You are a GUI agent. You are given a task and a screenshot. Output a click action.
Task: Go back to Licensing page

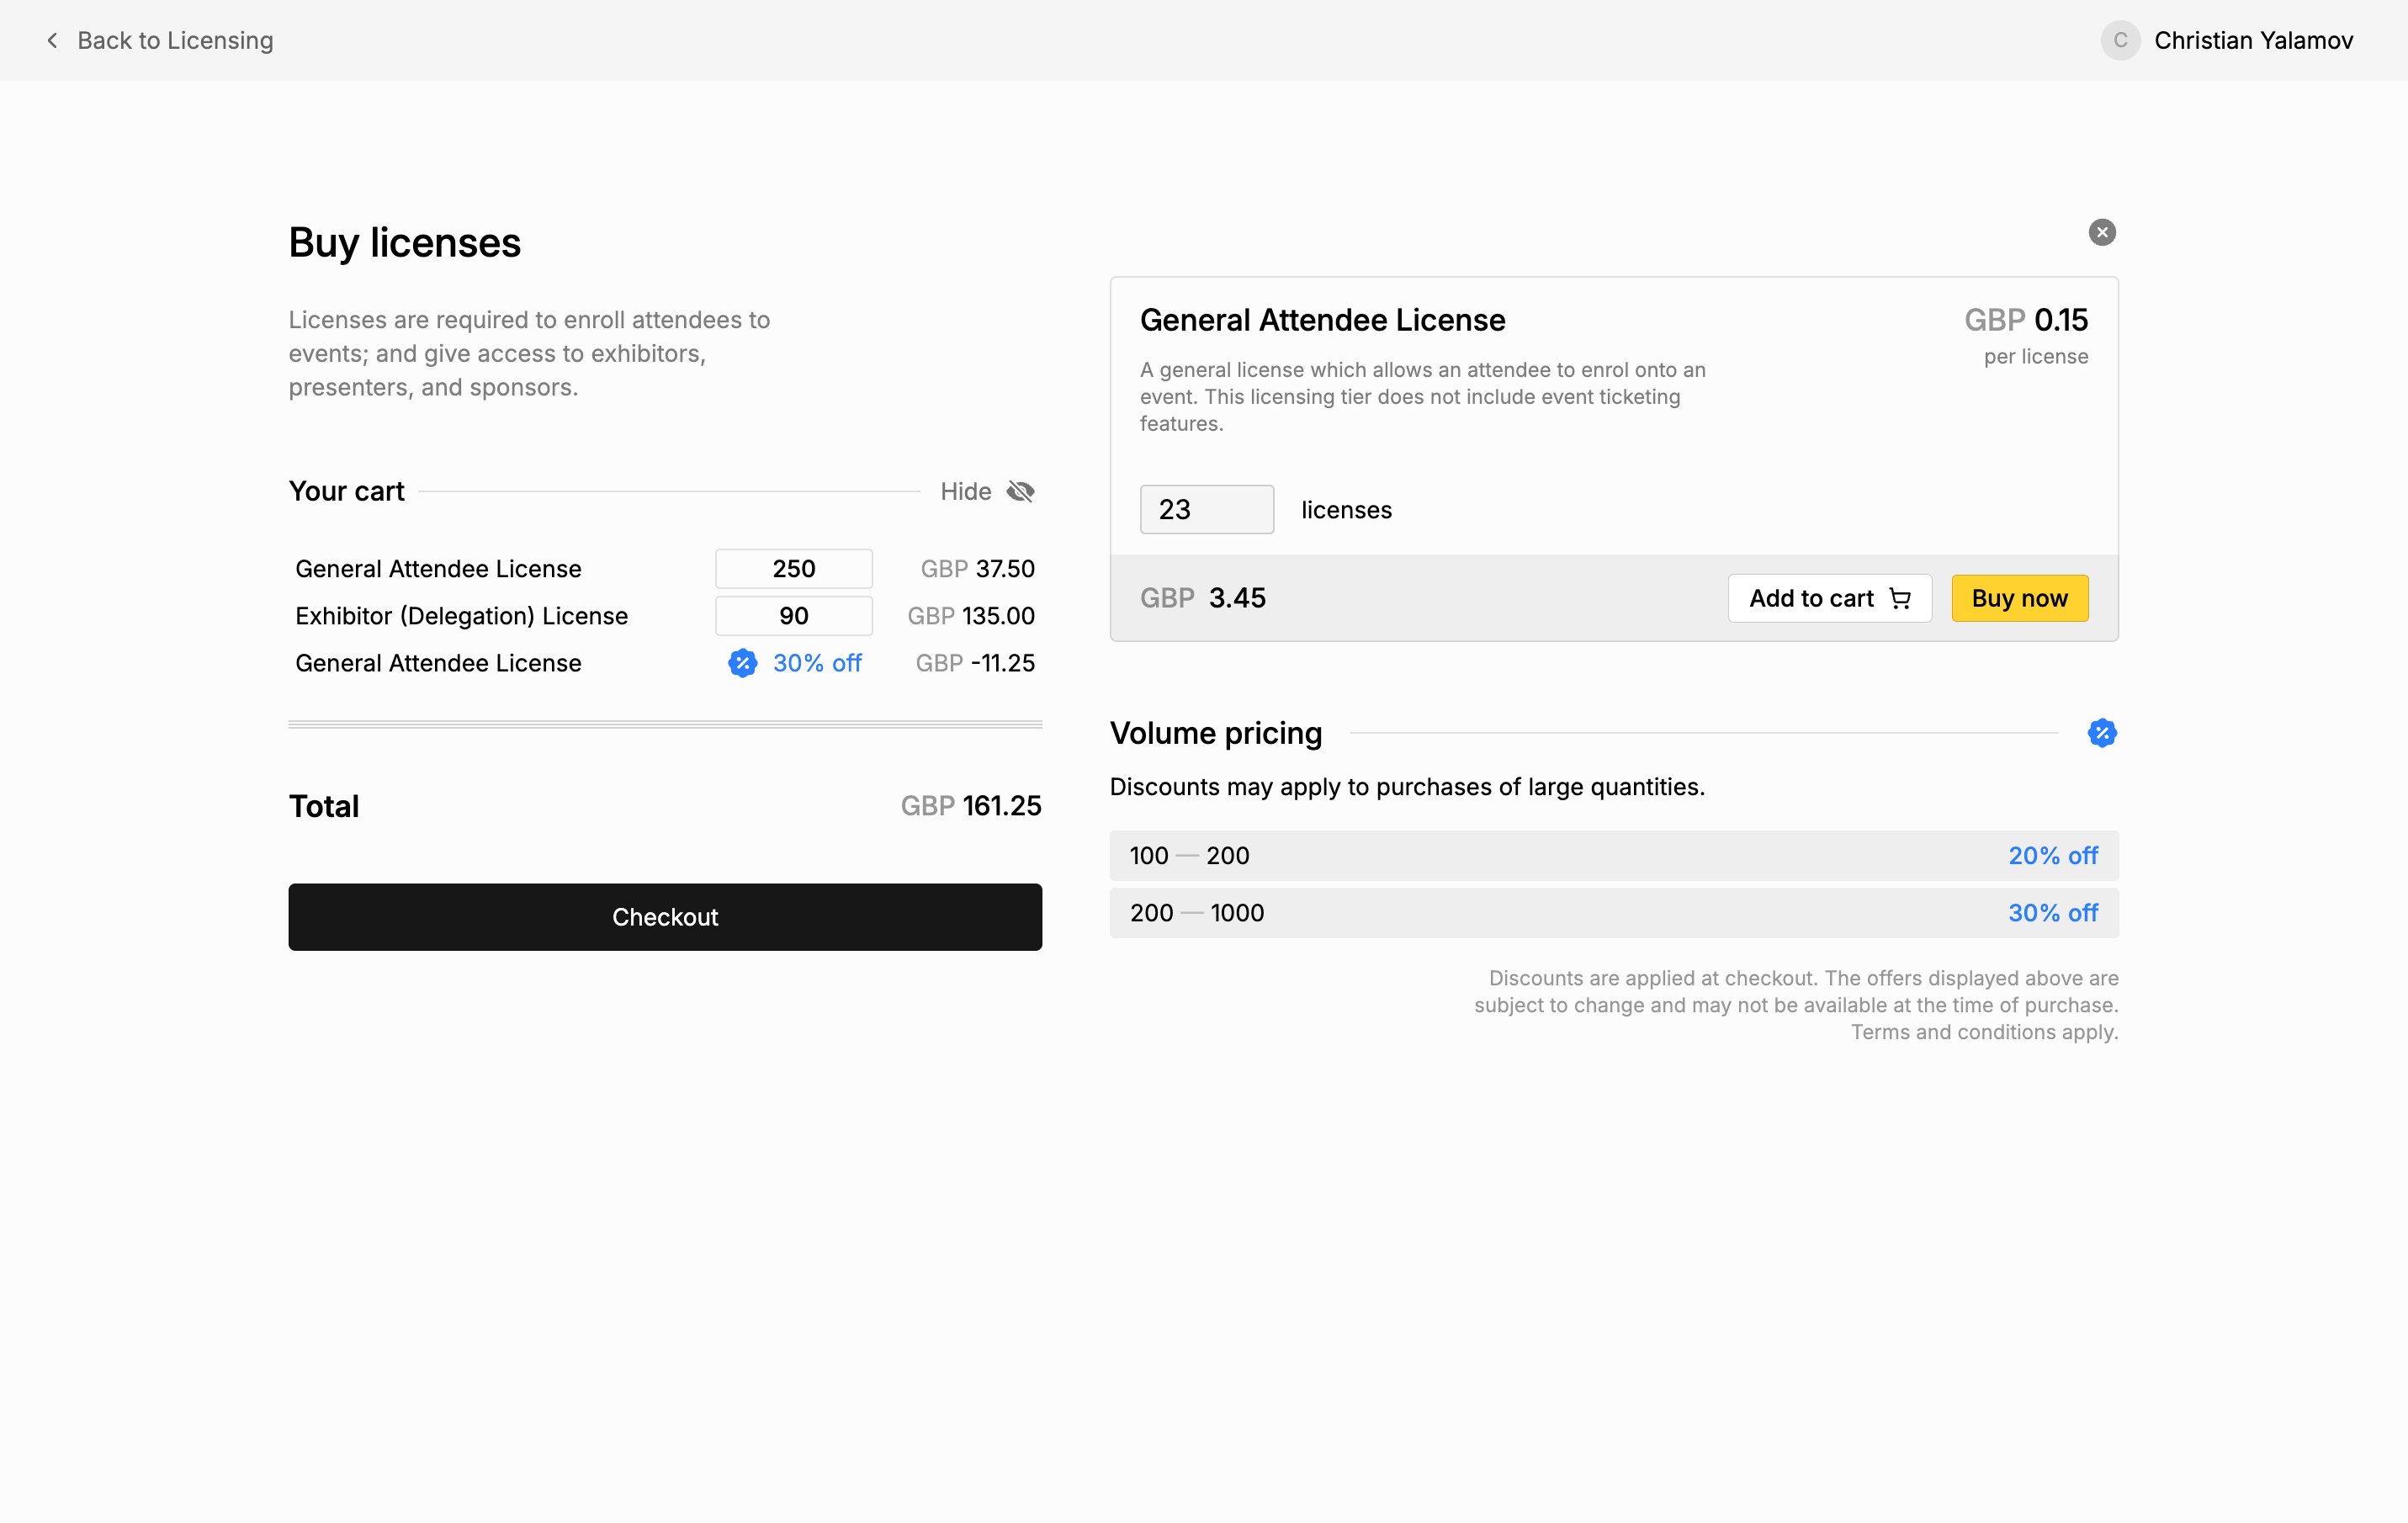click(x=175, y=40)
